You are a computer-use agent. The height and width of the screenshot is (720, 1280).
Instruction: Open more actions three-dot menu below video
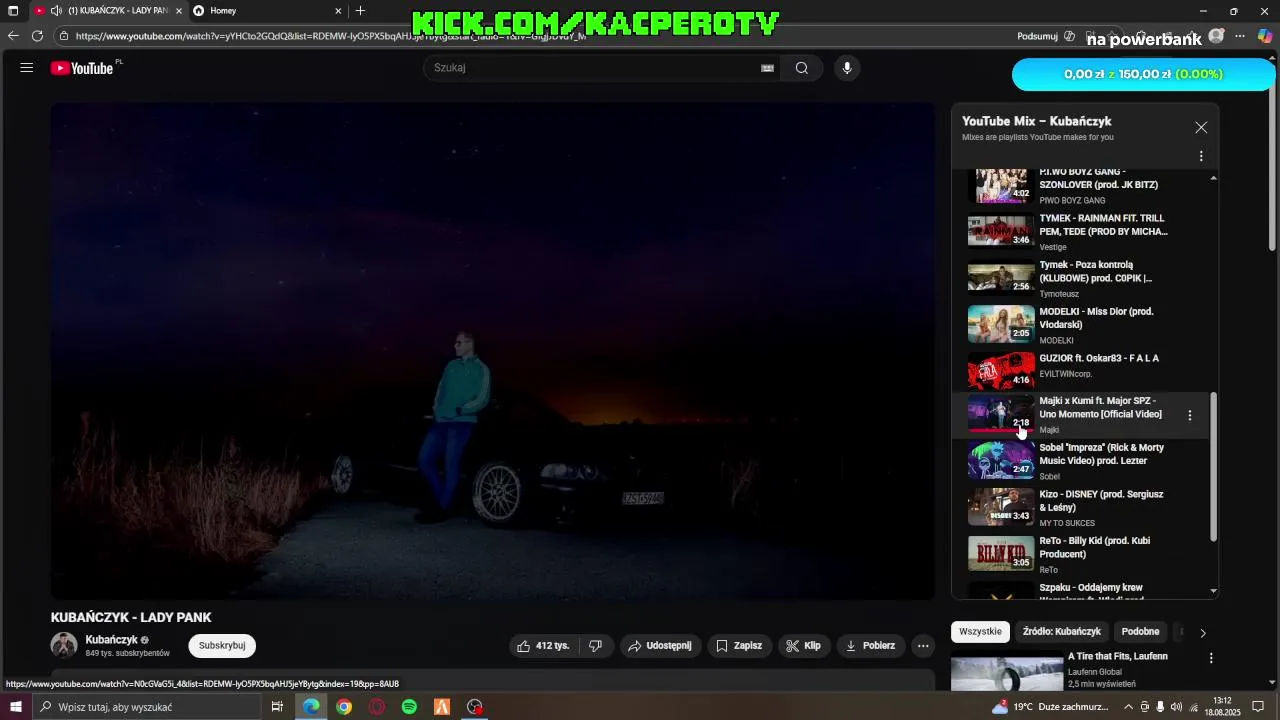pyautogui.click(x=923, y=646)
